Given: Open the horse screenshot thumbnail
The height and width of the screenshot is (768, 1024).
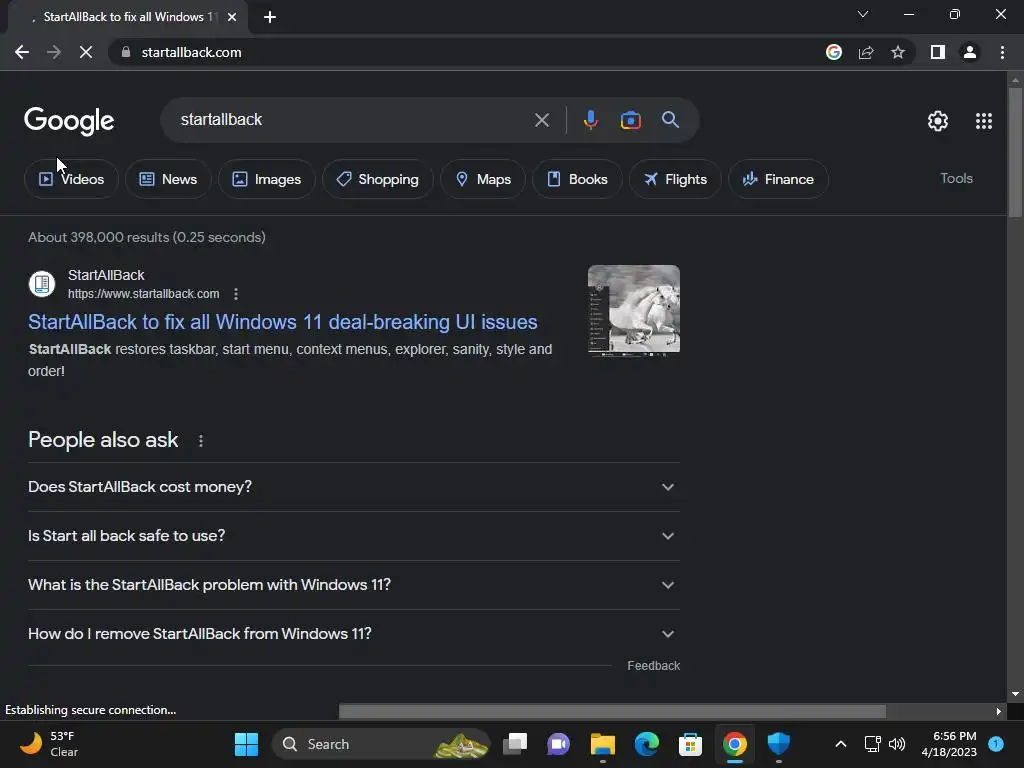Looking at the screenshot, I should 633,310.
